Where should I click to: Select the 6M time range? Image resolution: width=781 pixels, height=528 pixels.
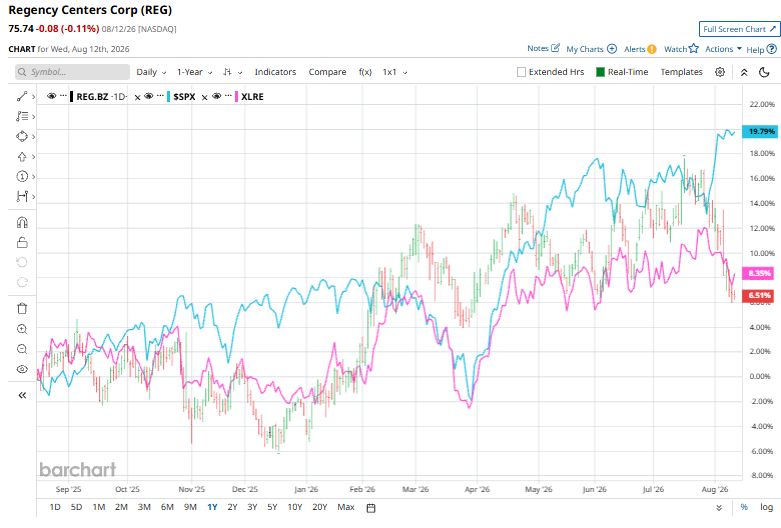(167, 507)
